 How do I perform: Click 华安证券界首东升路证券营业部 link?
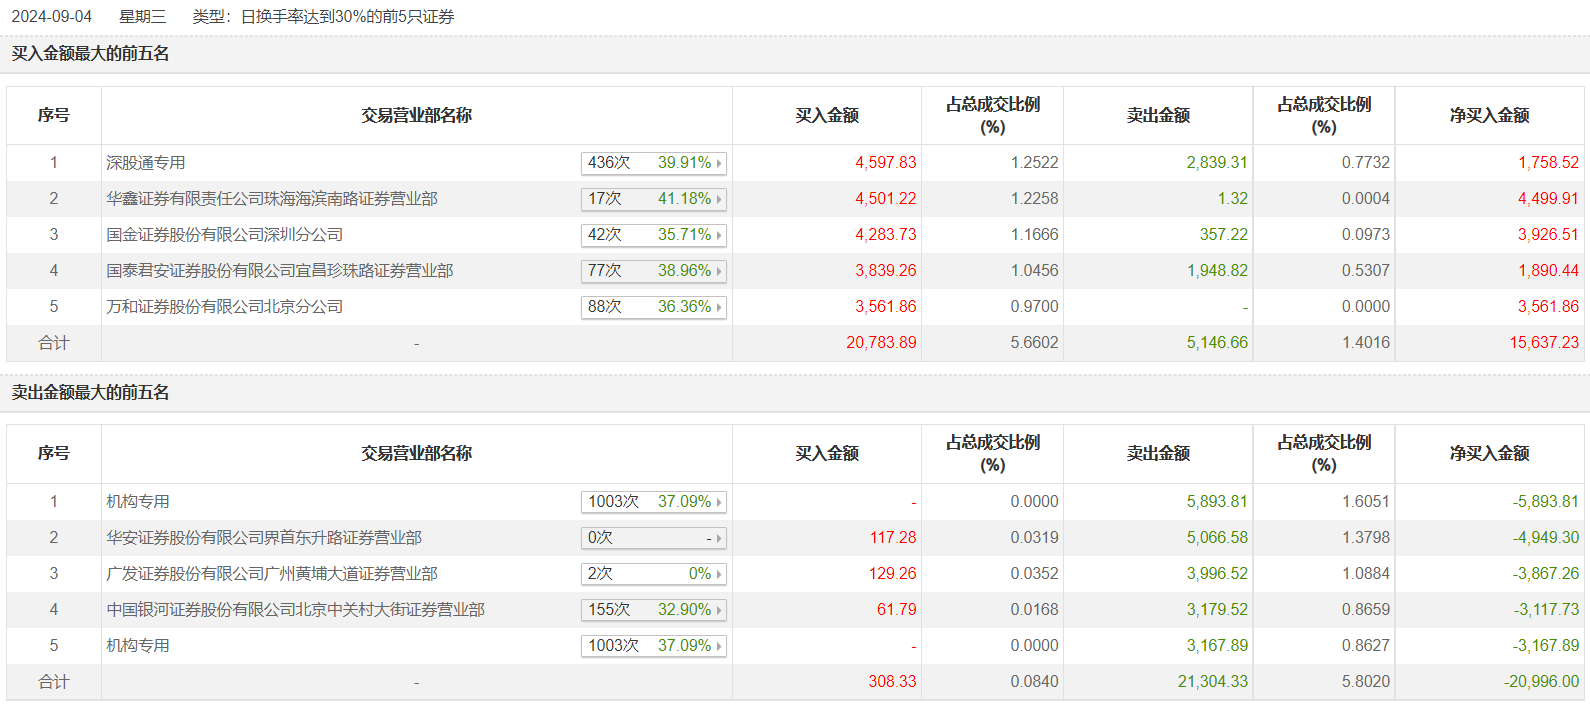click(264, 538)
